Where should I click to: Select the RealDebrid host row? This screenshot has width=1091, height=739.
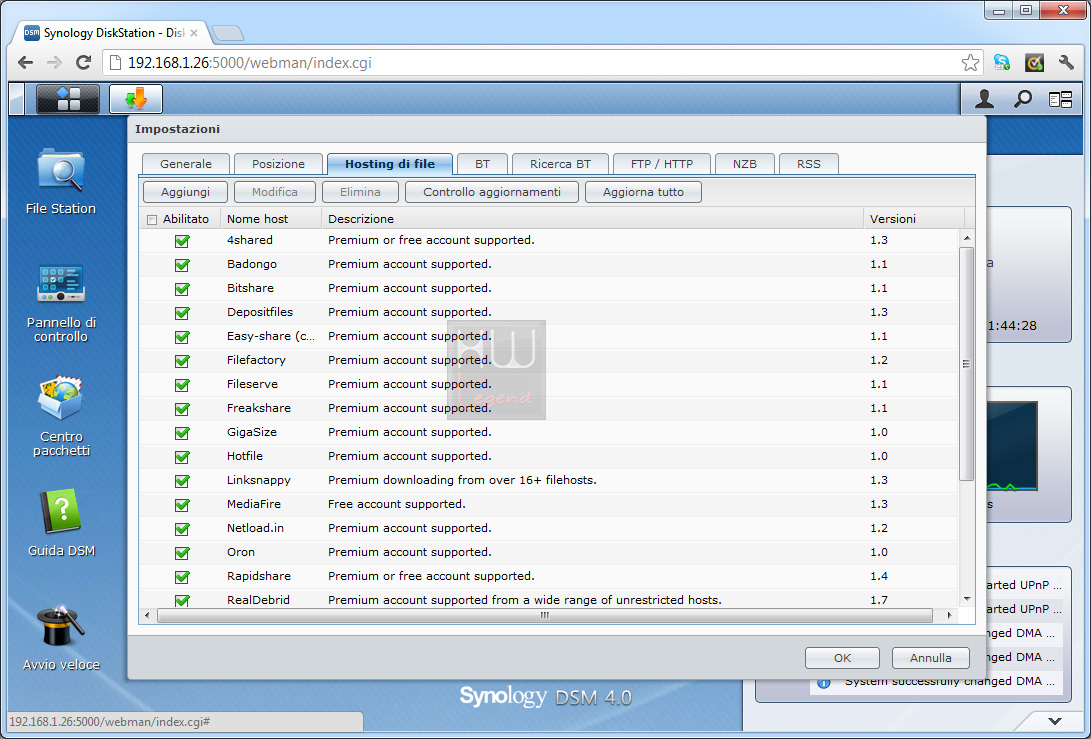[549, 601]
